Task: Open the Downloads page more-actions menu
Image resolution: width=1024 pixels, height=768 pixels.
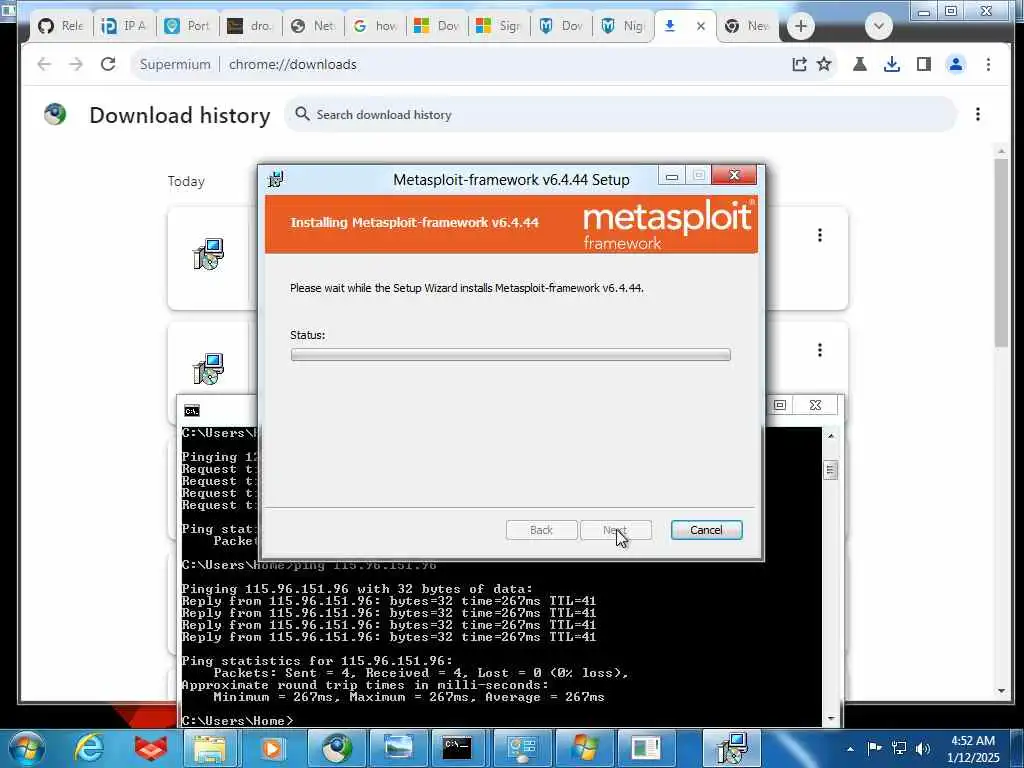Action: coord(978,114)
